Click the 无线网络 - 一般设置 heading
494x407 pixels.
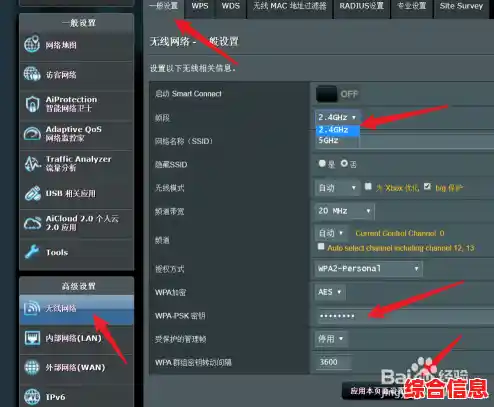(194, 42)
